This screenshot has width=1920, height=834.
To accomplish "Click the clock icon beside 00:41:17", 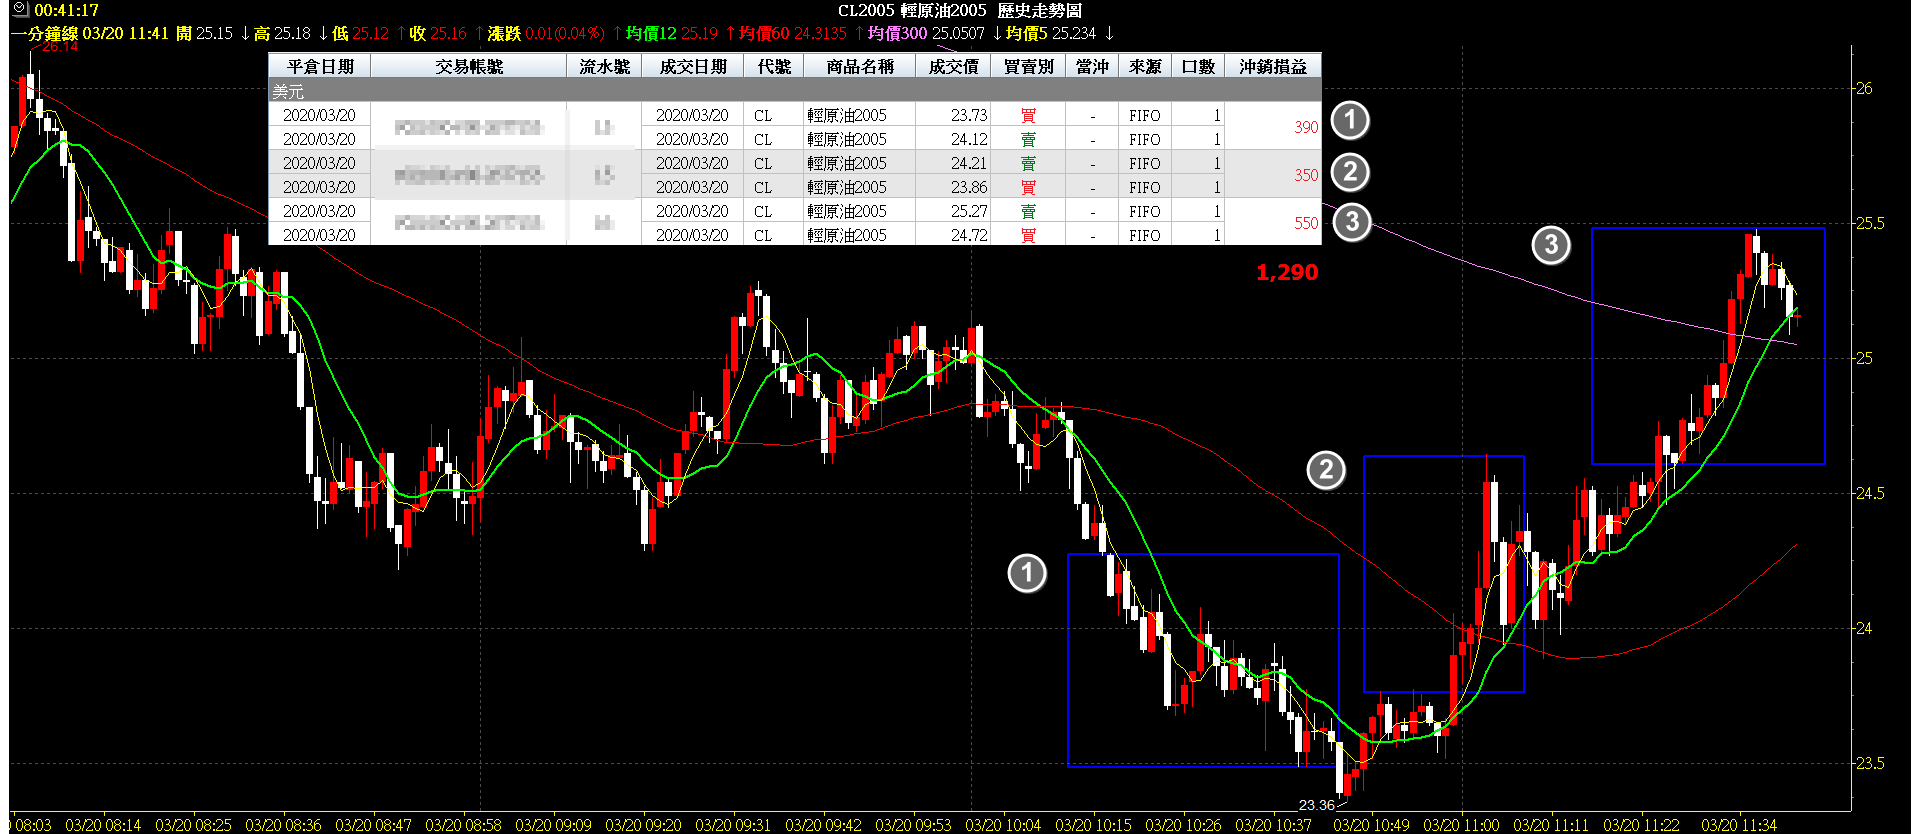I will (x=20, y=9).
